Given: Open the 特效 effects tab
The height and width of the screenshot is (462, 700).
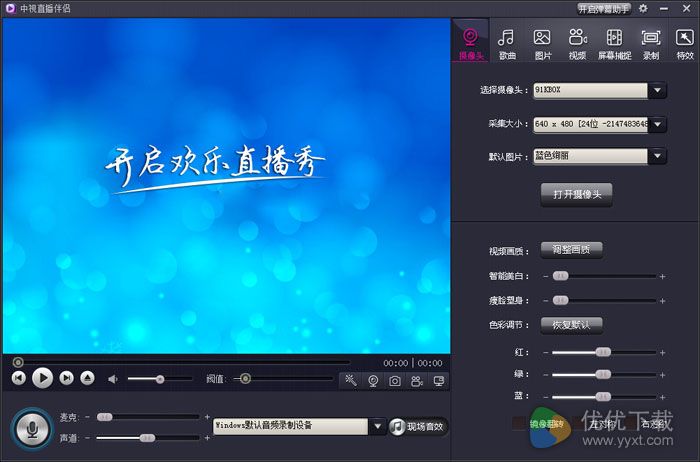Looking at the screenshot, I should pyautogui.click(x=685, y=44).
